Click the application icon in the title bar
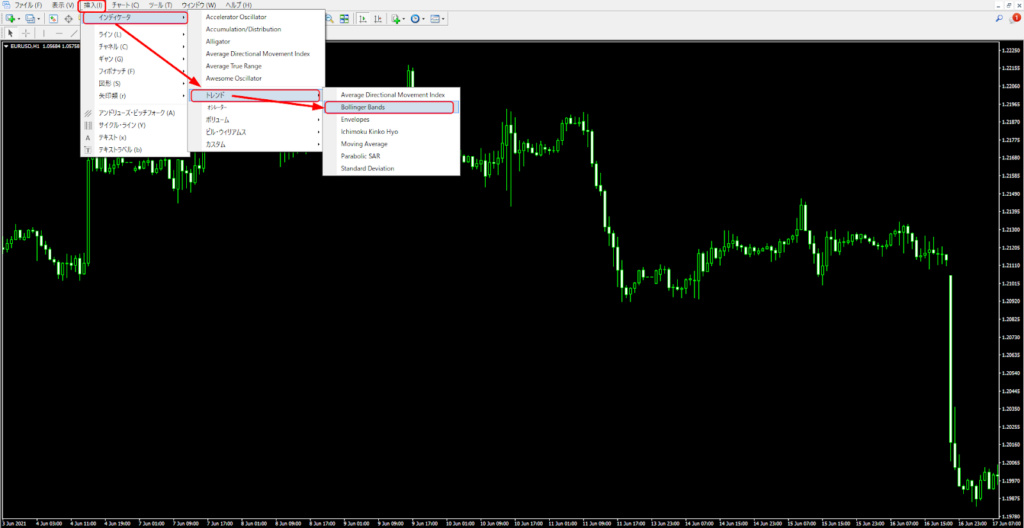Viewport: 1024px width, 528px height. tap(7, 5)
